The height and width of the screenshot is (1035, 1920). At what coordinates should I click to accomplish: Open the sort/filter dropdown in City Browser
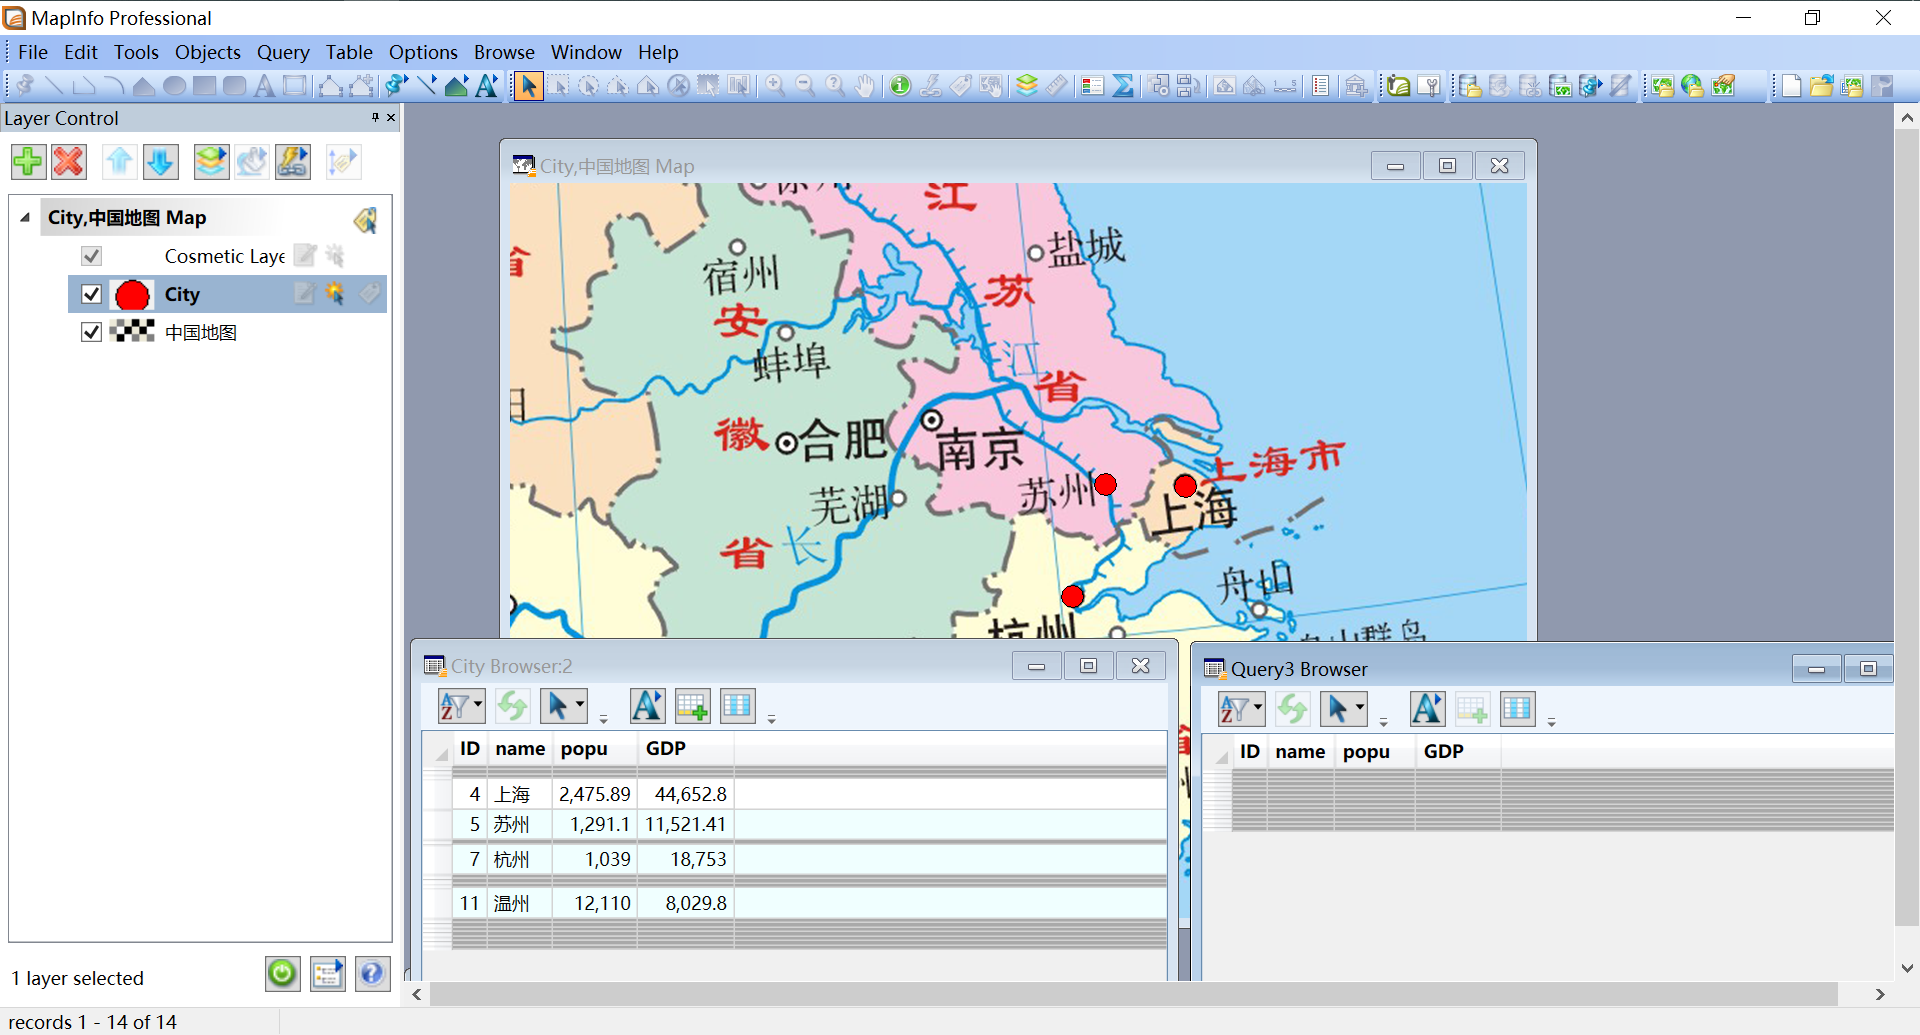[461, 706]
